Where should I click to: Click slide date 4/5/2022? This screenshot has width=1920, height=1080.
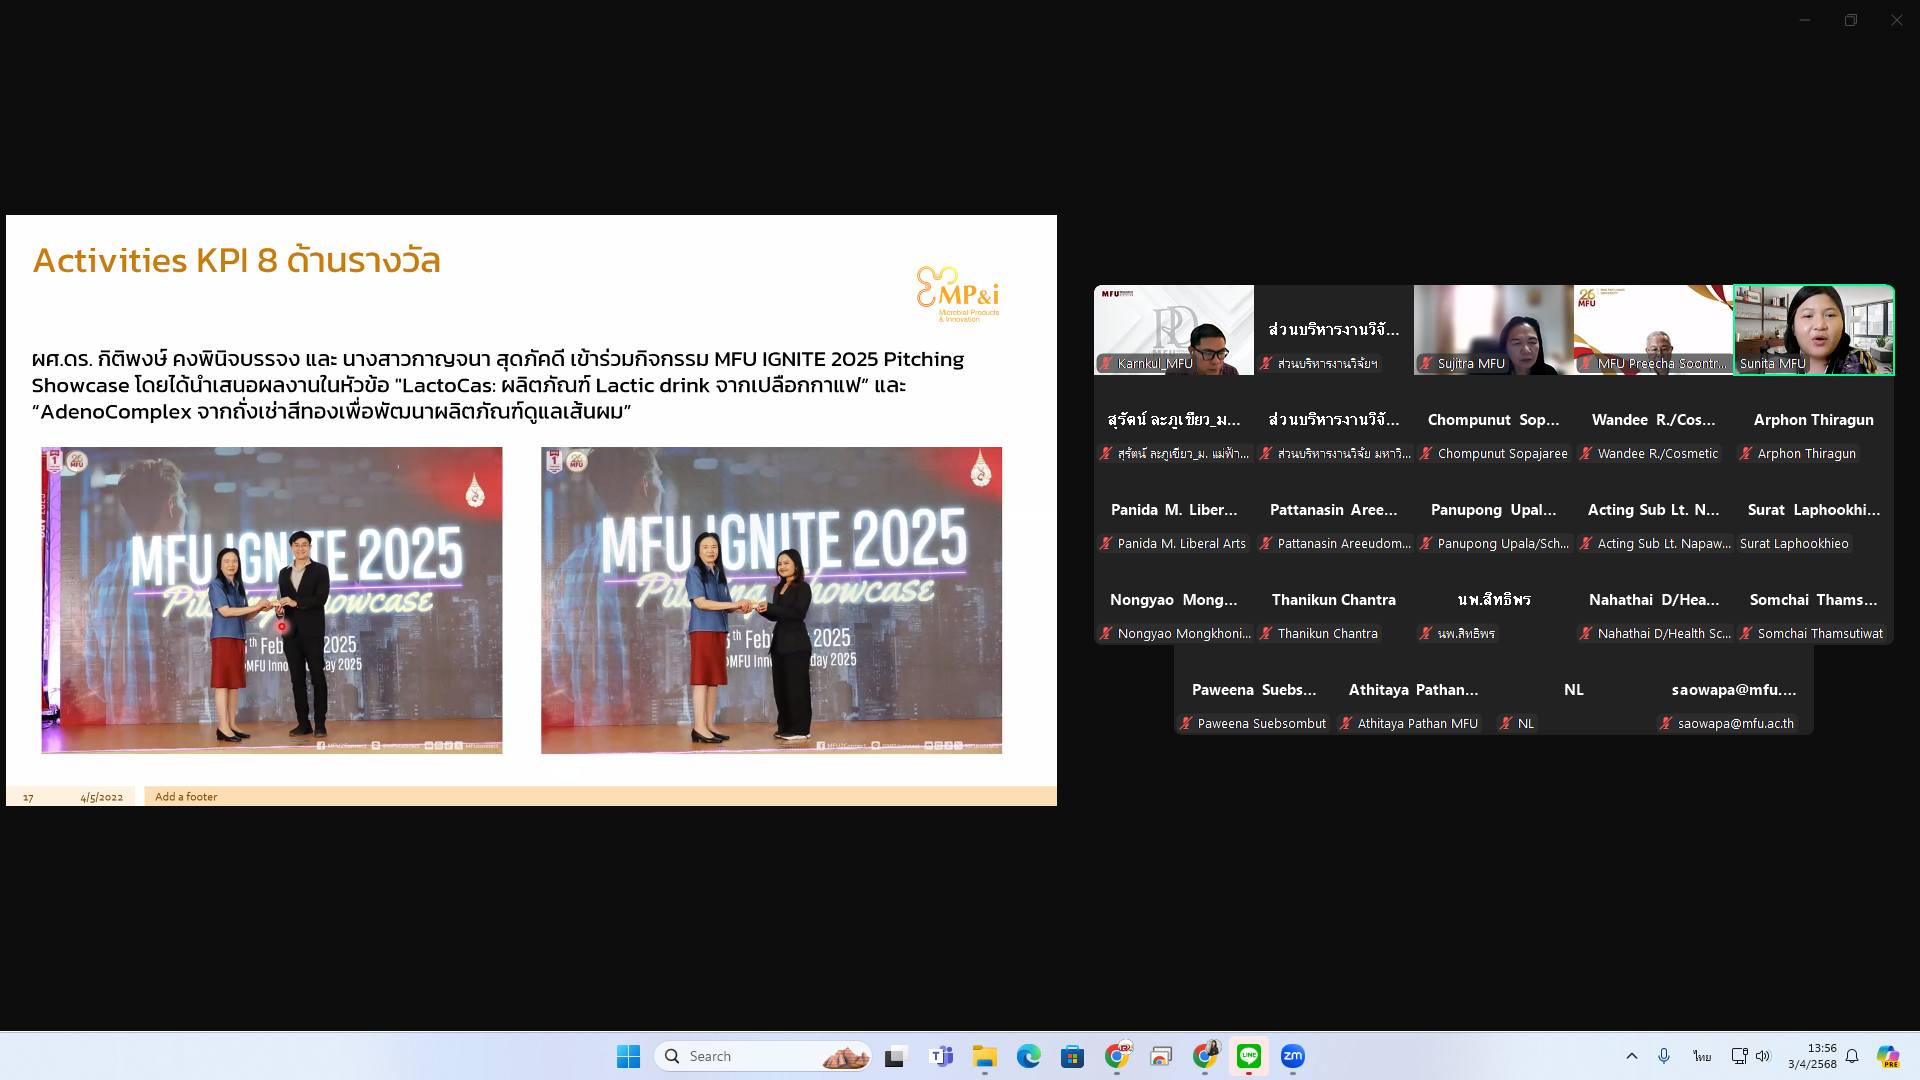click(102, 797)
